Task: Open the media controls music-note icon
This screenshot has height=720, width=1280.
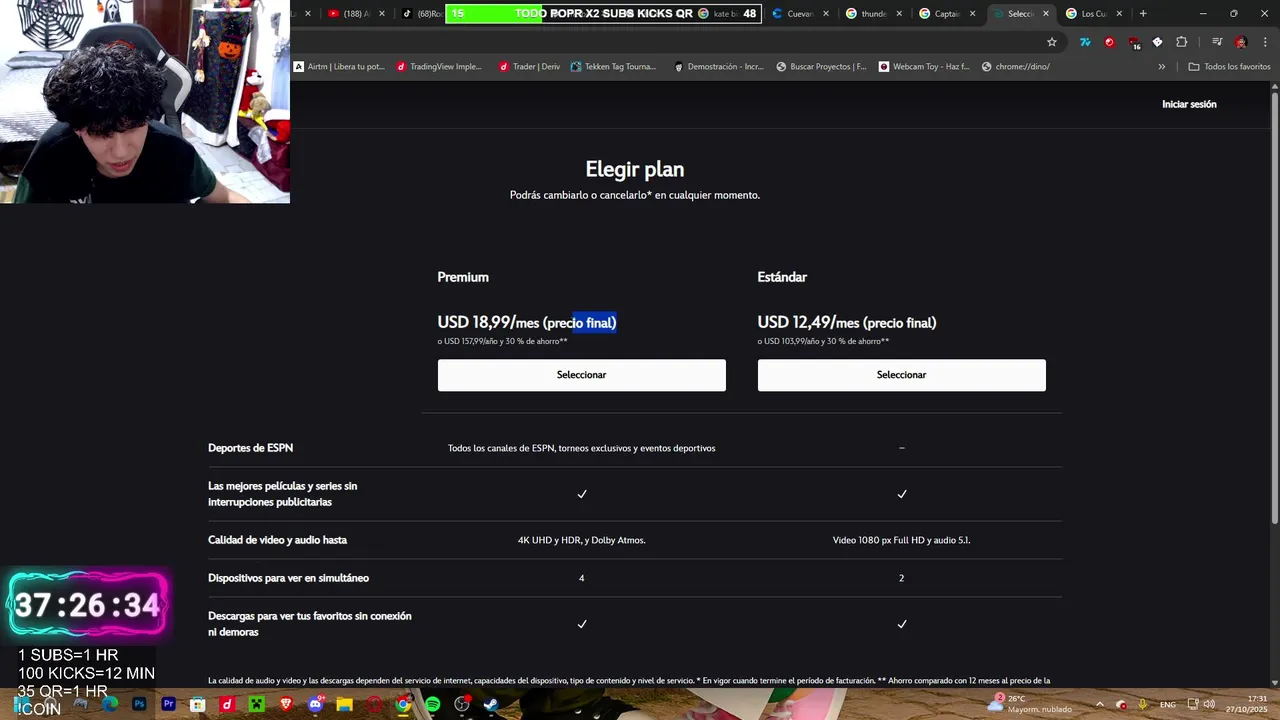Action: click(1217, 42)
